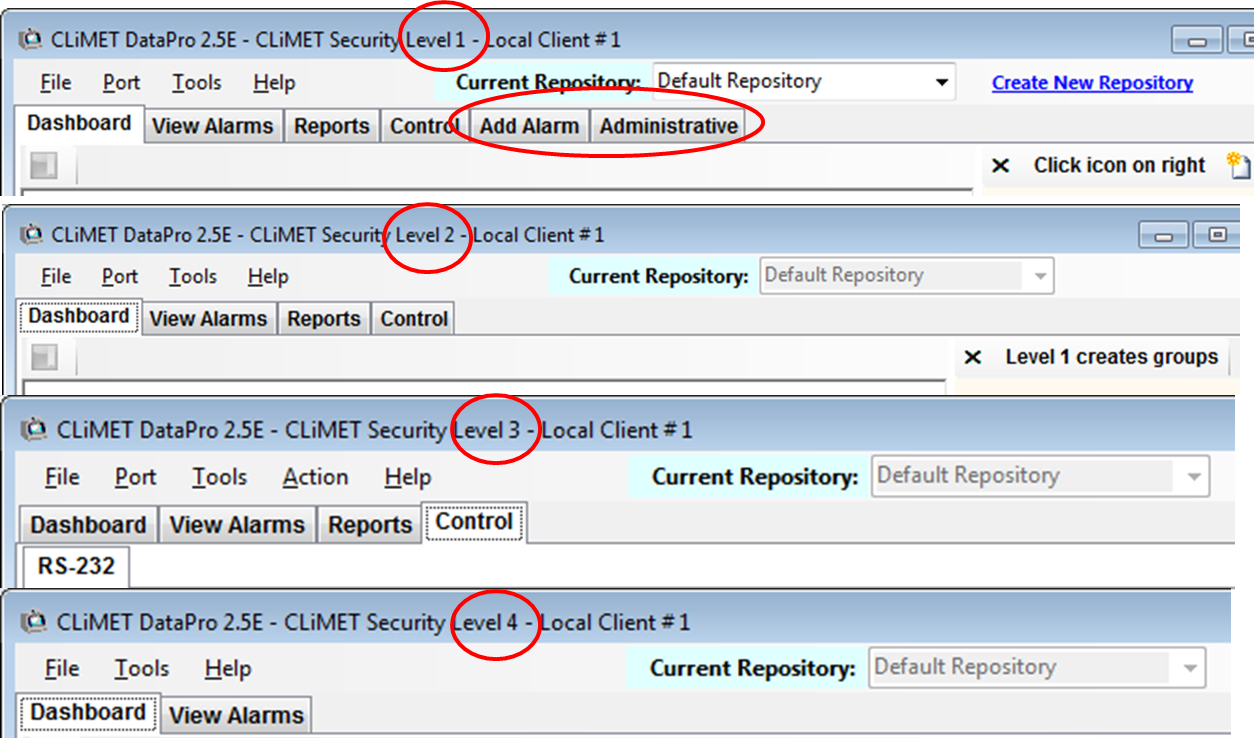Click disabled repository dropdown in Level 2 window
This screenshot has width=1254, height=738.
click(x=906, y=275)
